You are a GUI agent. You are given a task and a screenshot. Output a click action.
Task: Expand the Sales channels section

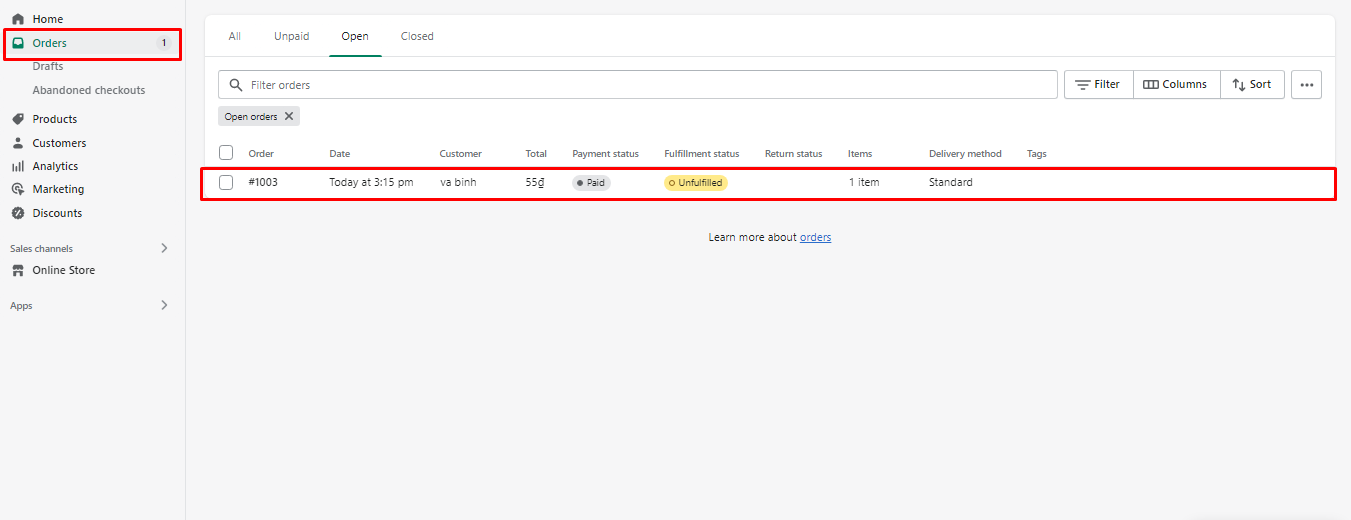point(164,248)
